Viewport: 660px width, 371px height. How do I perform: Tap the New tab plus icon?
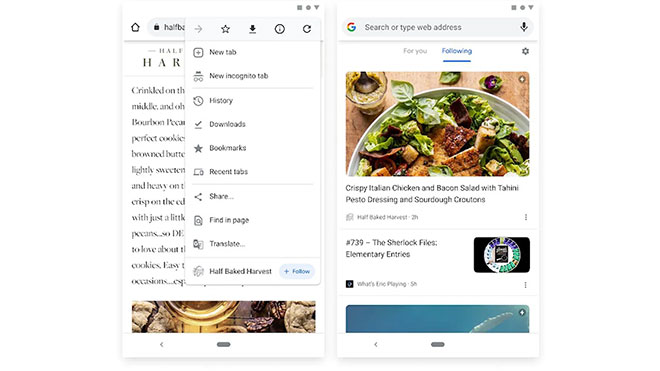[x=198, y=53]
